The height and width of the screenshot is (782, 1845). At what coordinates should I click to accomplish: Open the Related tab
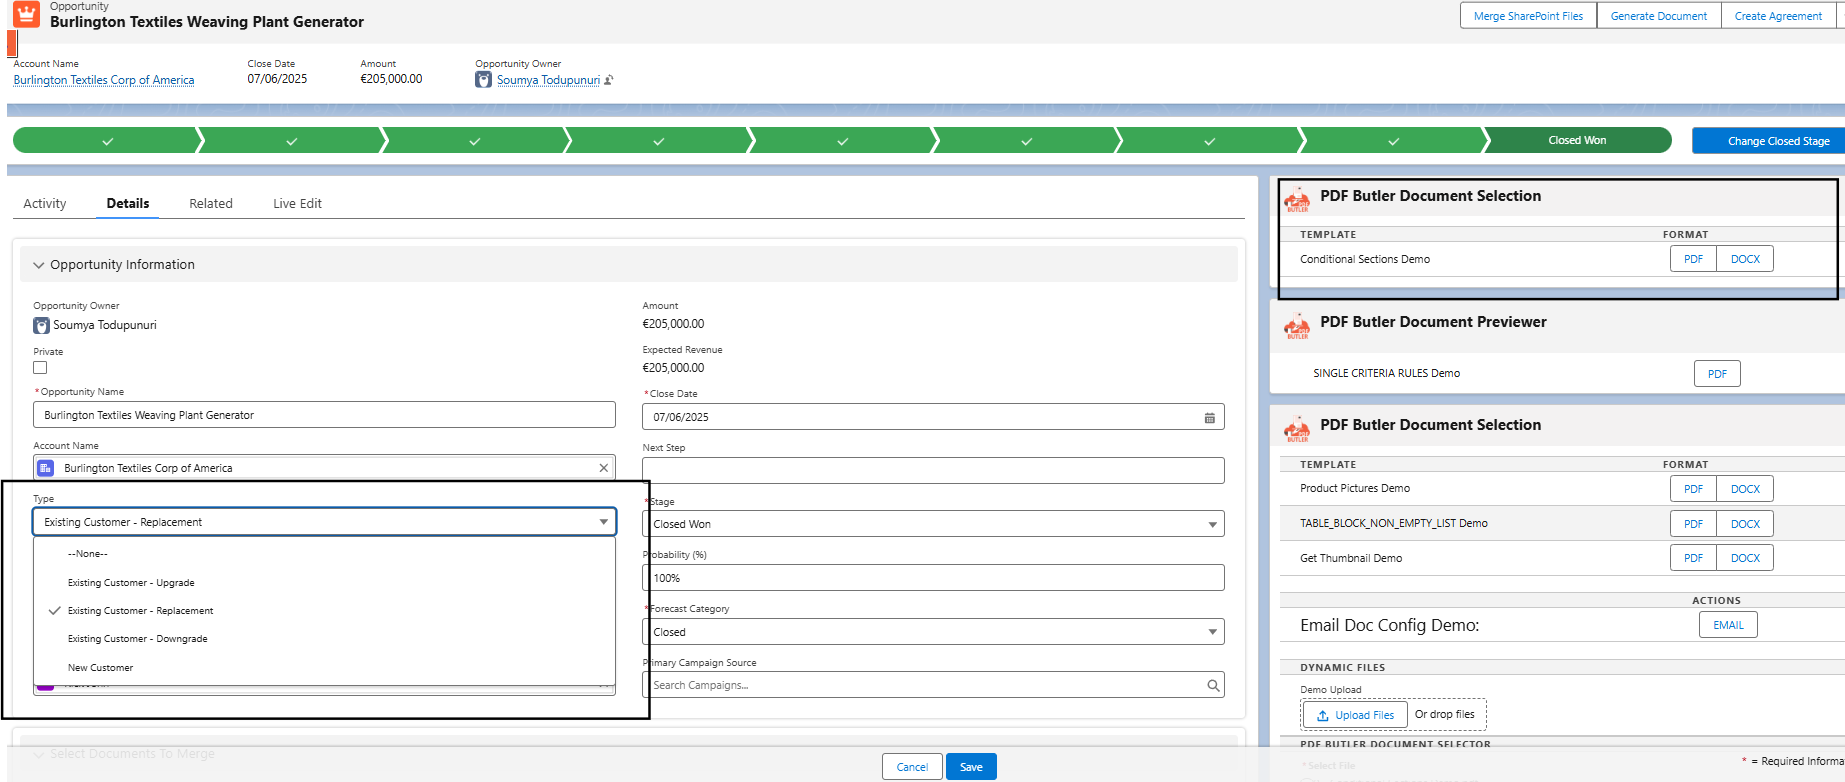(x=211, y=203)
